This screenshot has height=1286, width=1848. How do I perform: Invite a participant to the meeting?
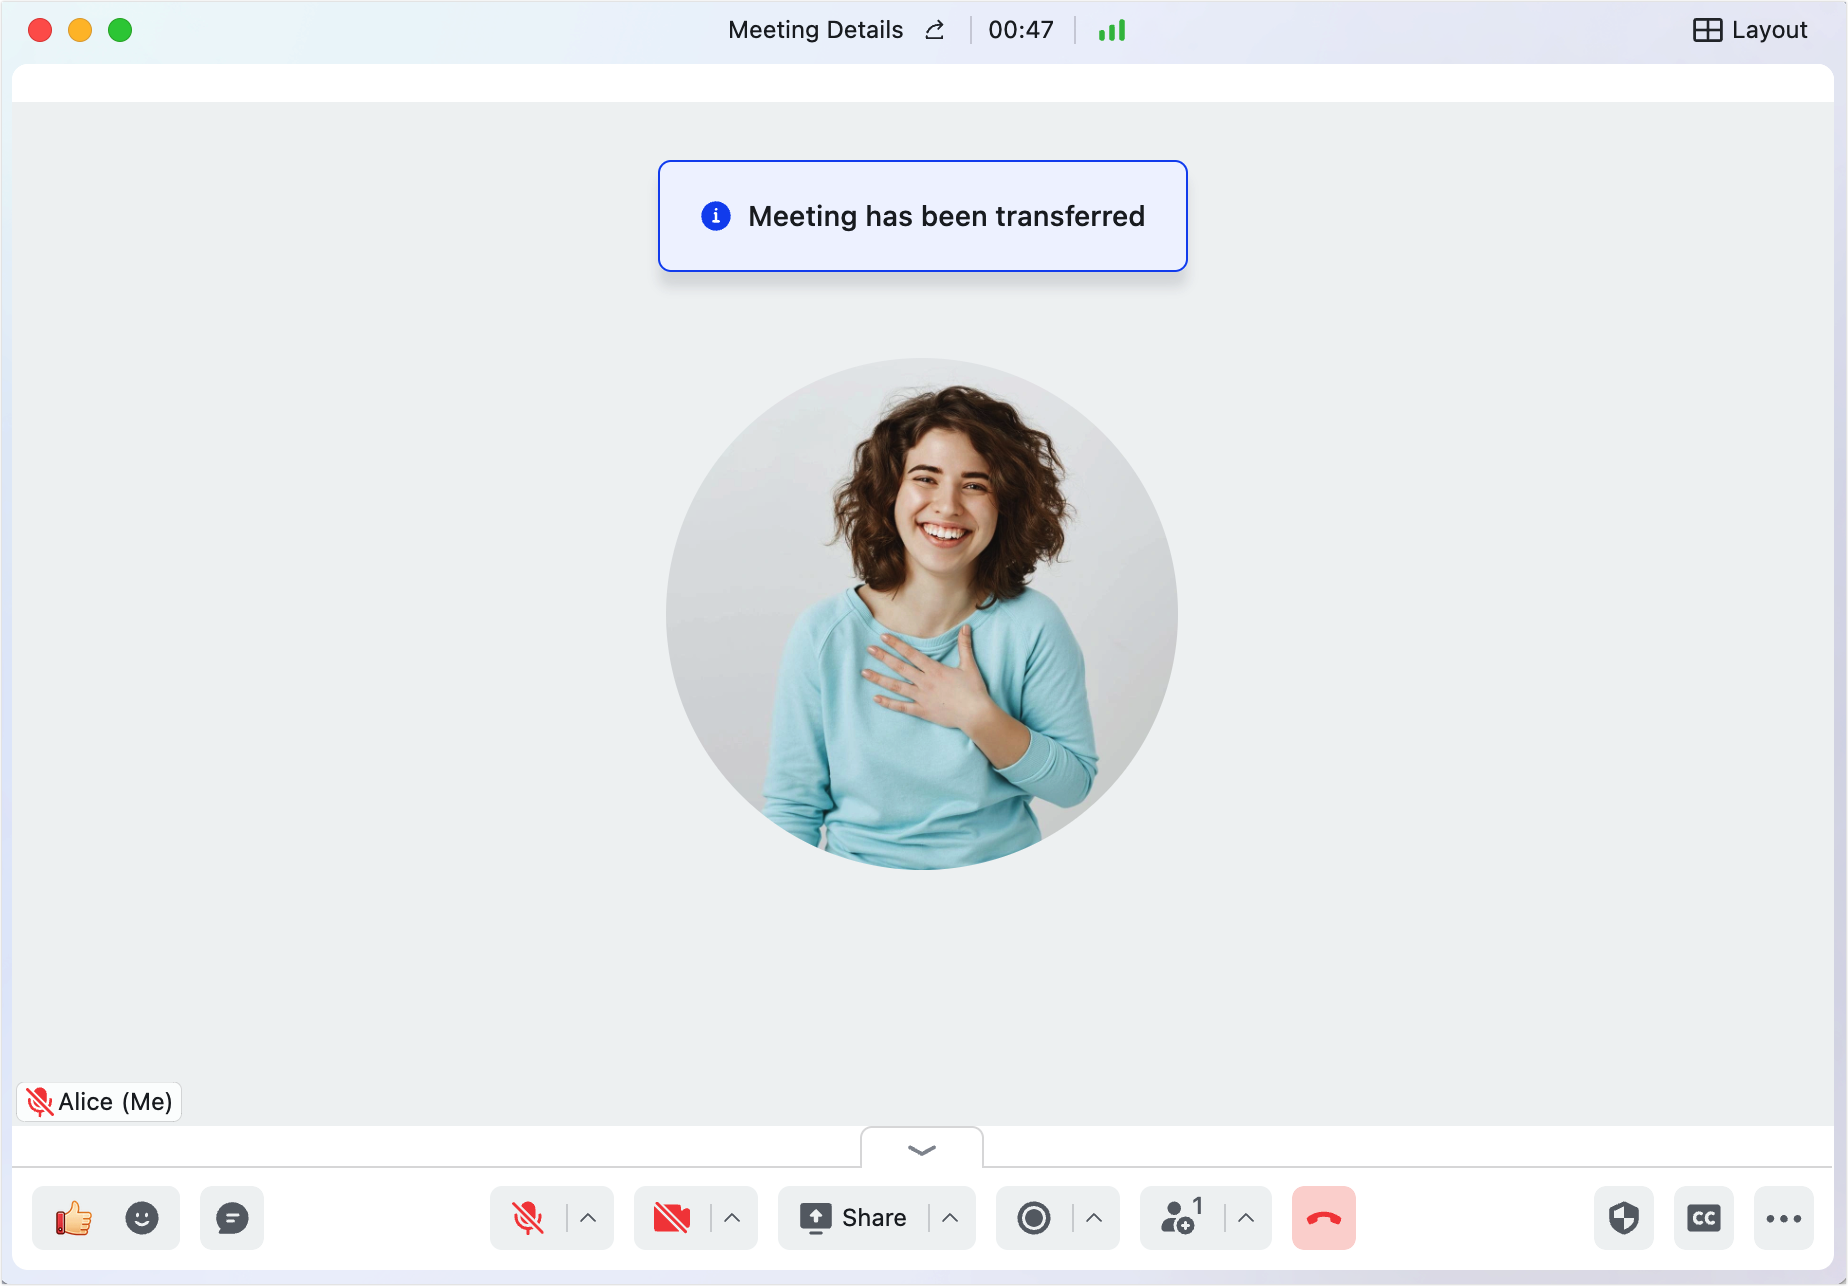1179,1218
